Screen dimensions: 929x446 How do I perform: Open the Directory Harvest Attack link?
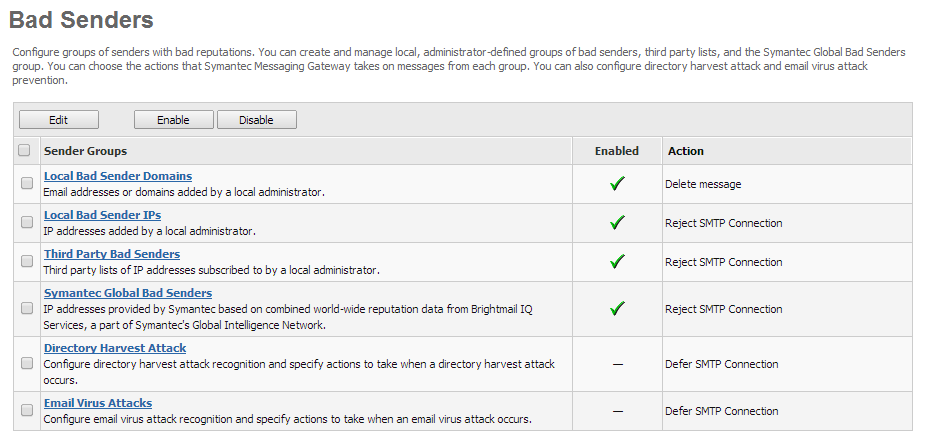115,348
